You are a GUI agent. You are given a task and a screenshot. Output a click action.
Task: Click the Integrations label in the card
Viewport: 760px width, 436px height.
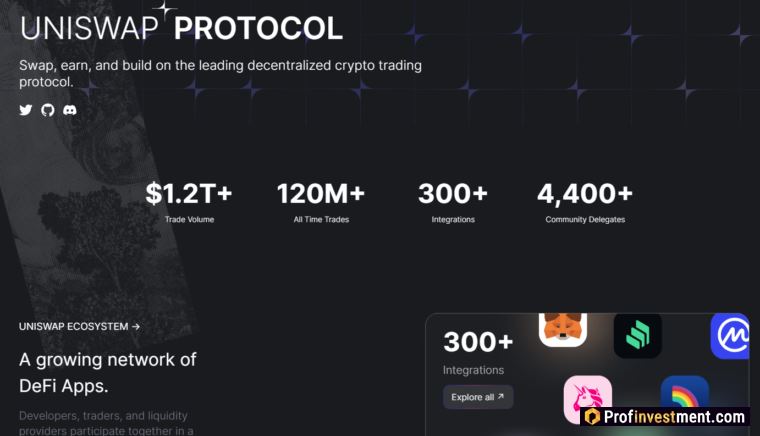pos(473,370)
